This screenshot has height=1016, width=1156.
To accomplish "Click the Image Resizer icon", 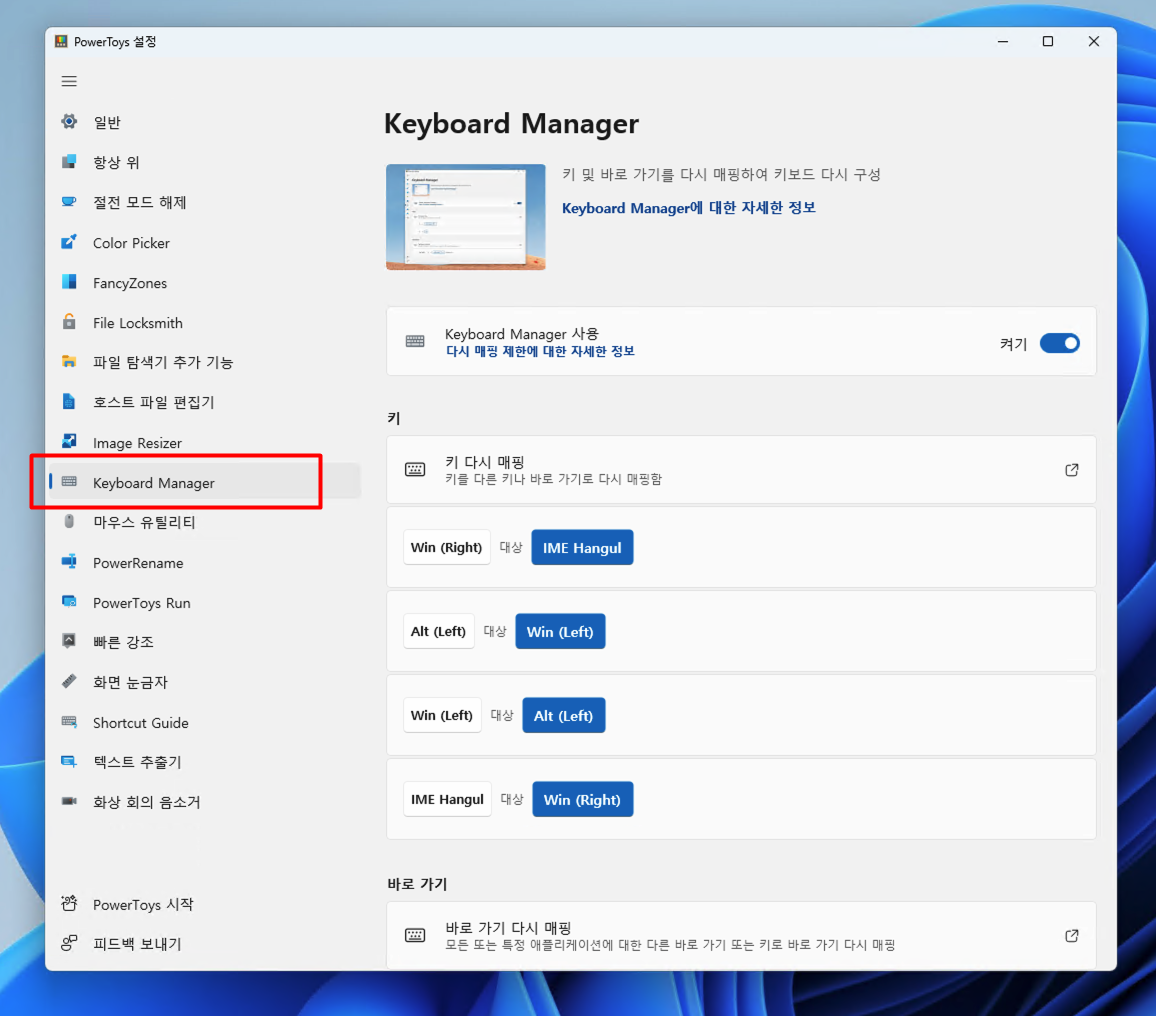I will [x=69, y=442].
